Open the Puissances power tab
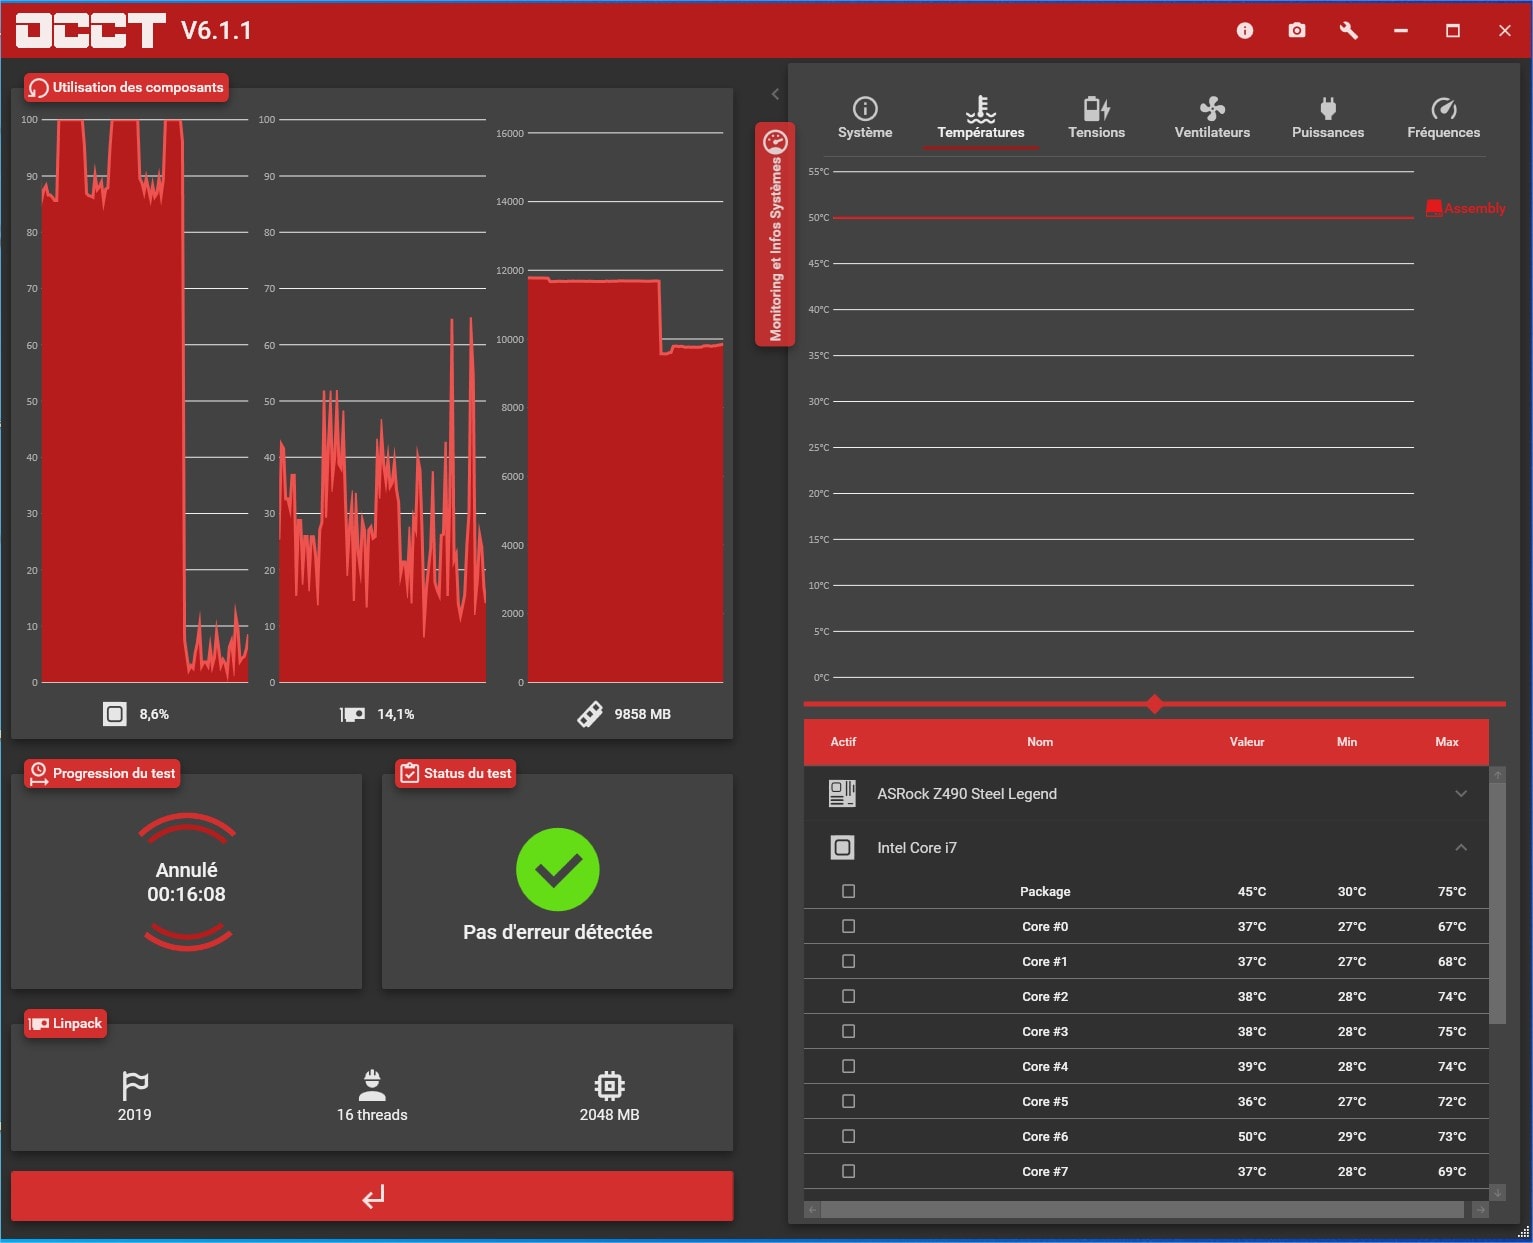Viewport: 1533px width, 1243px height. 1327,118
